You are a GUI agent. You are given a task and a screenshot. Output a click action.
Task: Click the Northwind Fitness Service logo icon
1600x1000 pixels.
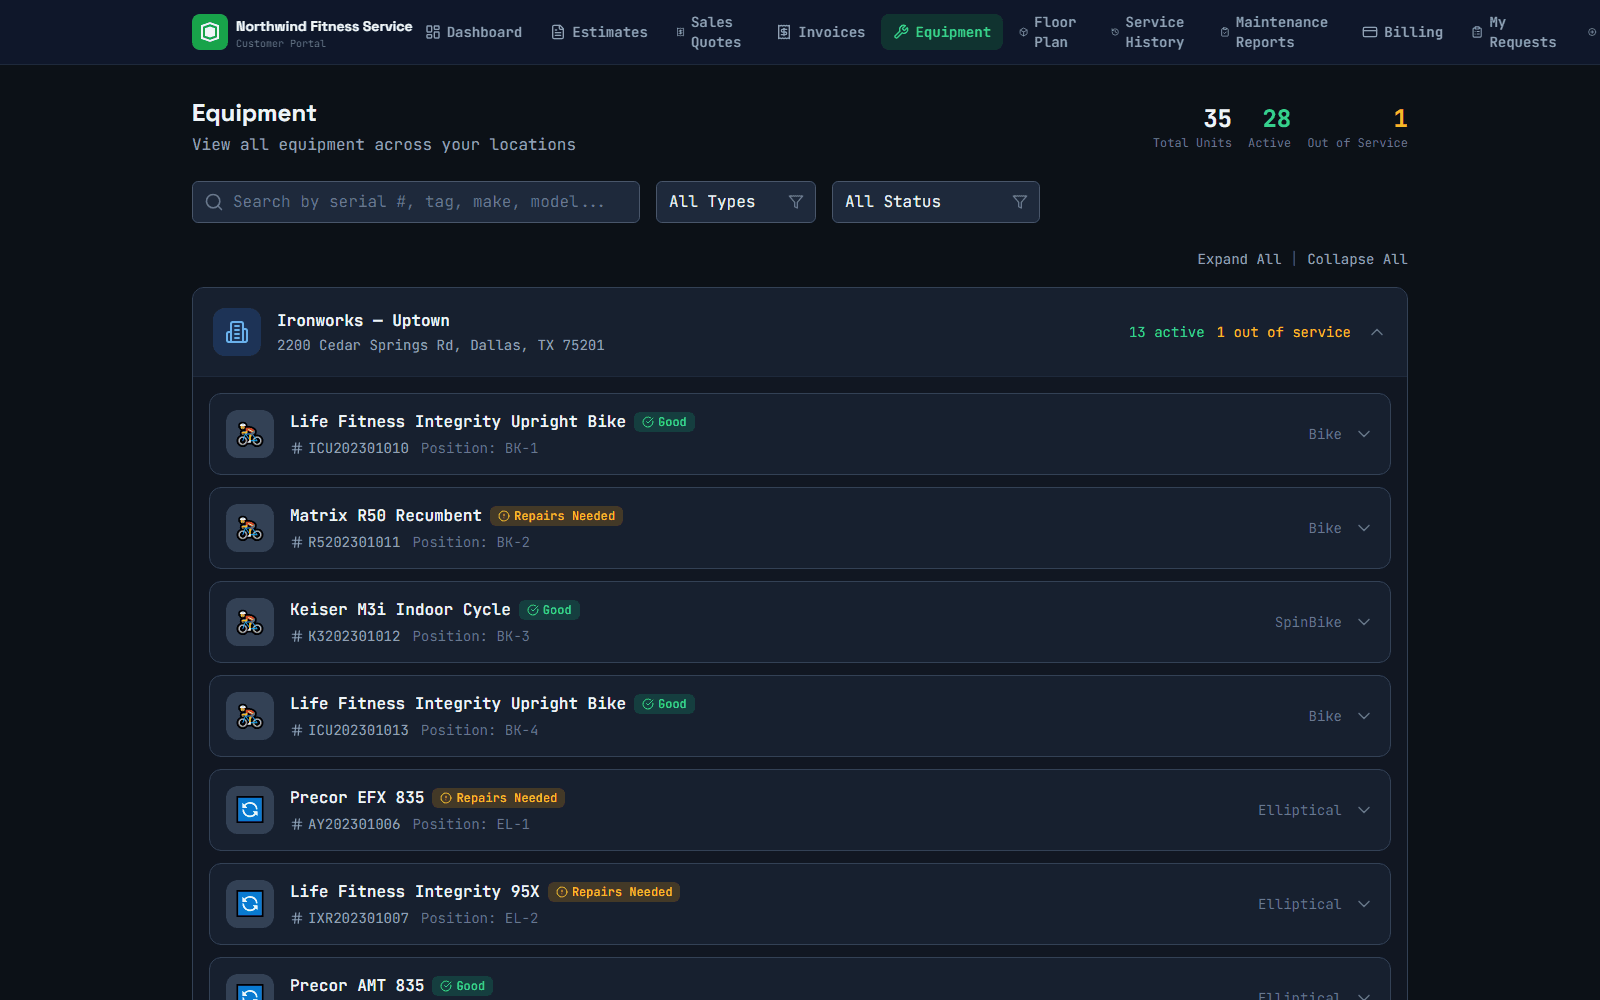pos(210,32)
